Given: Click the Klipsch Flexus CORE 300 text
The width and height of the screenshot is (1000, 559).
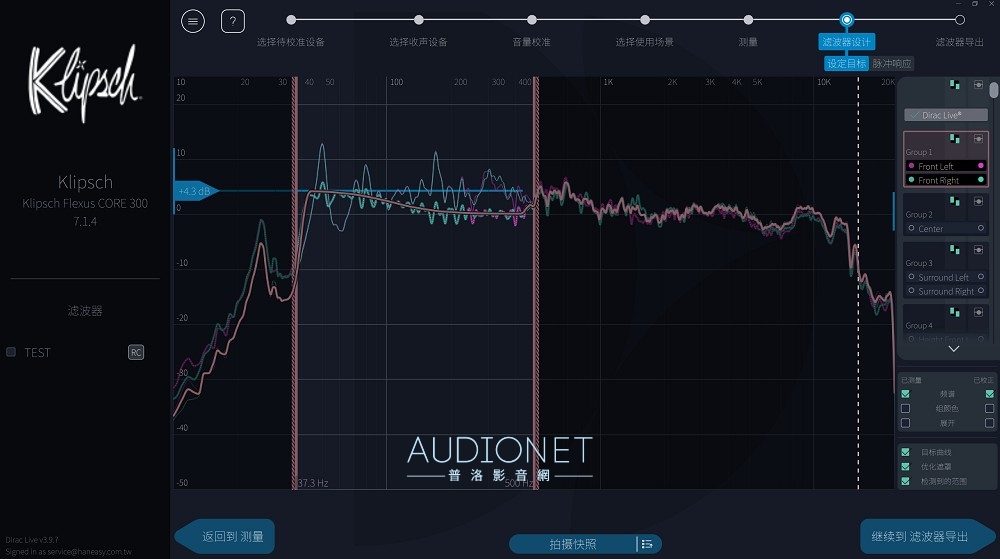Looking at the screenshot, I should pyautogui.click(x=85, y=203).
